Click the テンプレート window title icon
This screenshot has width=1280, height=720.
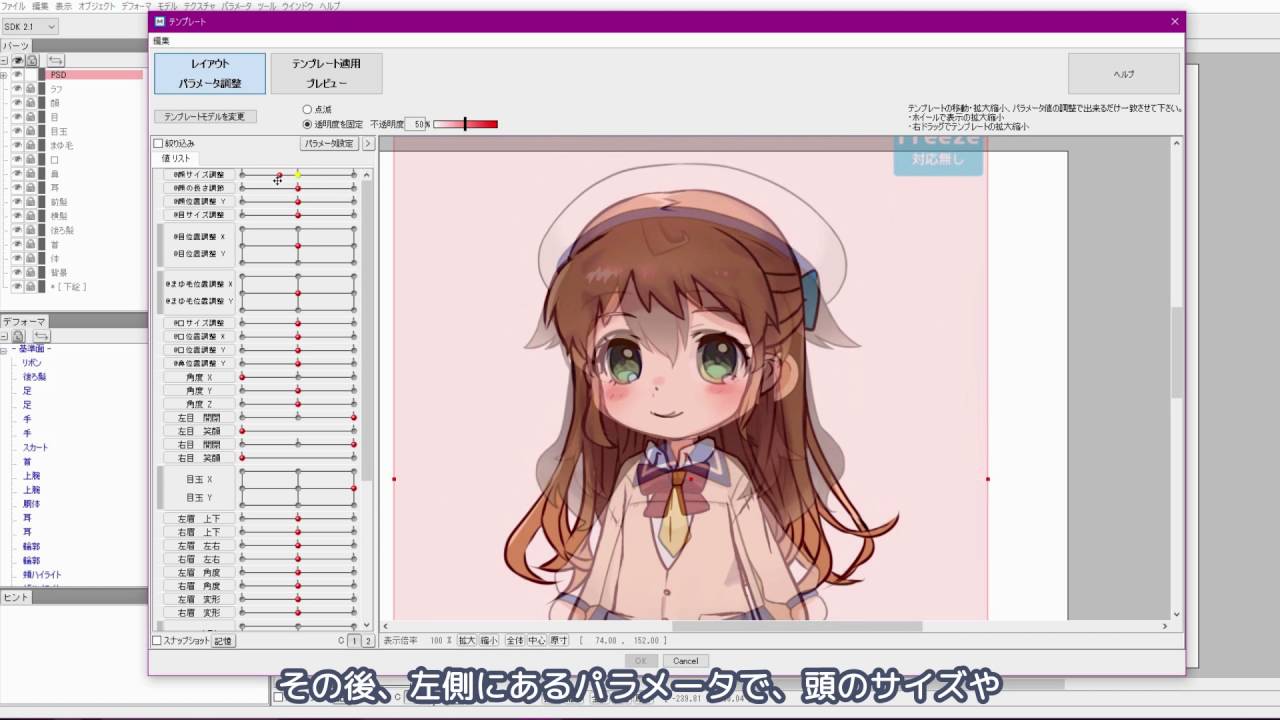click(x=159, y=21)
